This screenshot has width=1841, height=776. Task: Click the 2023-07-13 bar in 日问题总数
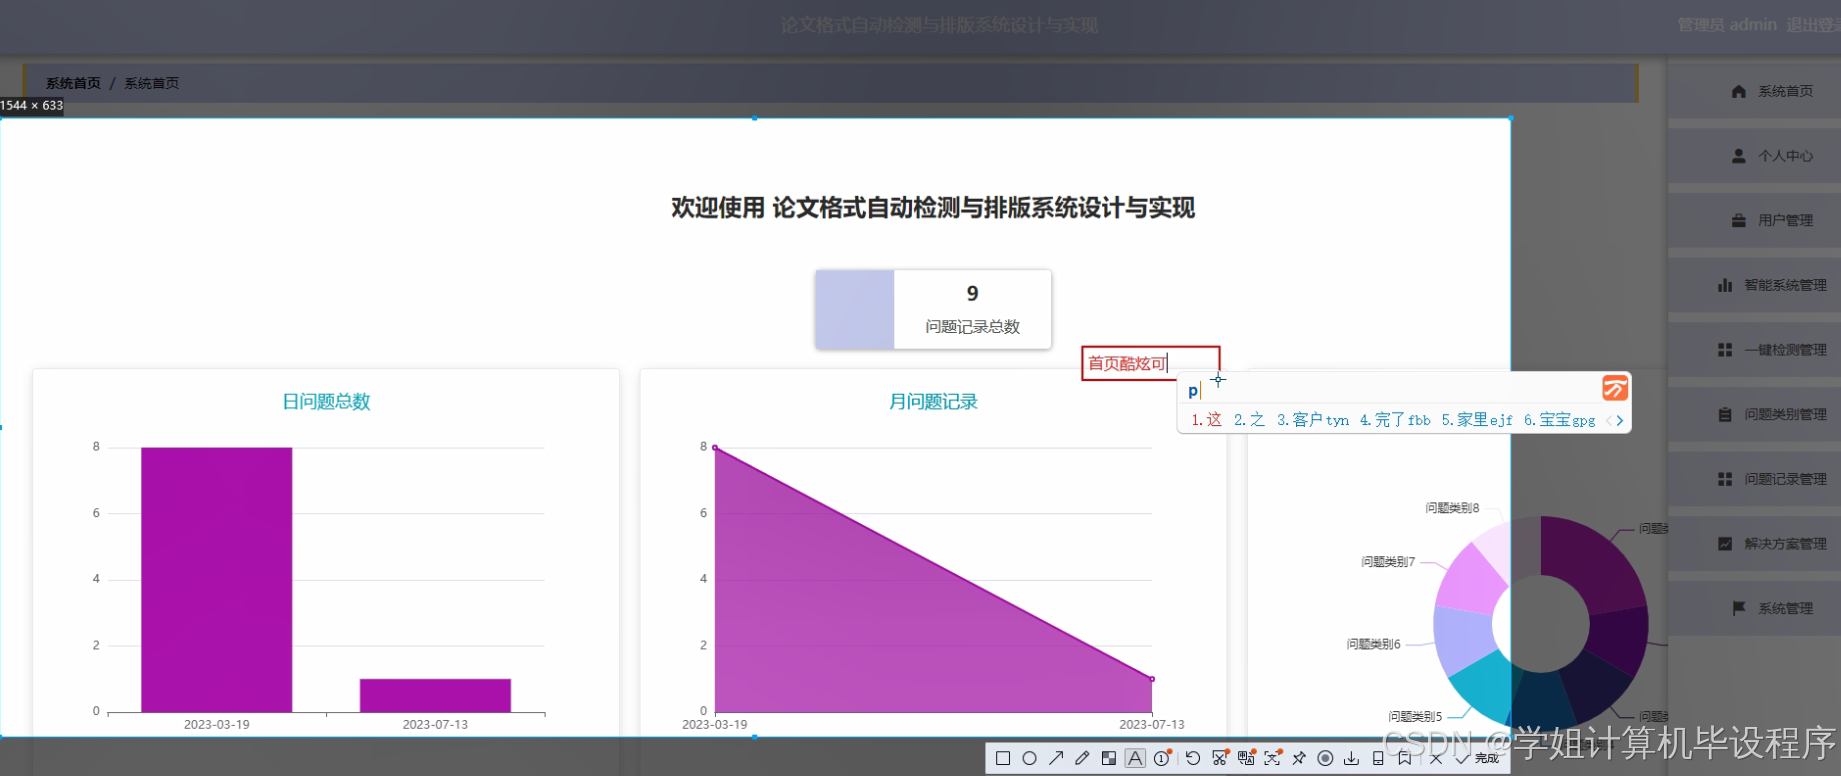435,696
